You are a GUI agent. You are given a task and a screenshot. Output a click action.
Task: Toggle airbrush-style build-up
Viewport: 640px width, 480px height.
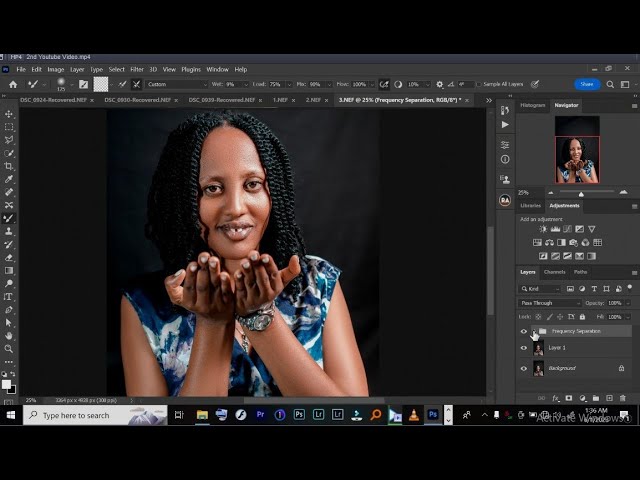pyautogui.click(x=384, y=84)
